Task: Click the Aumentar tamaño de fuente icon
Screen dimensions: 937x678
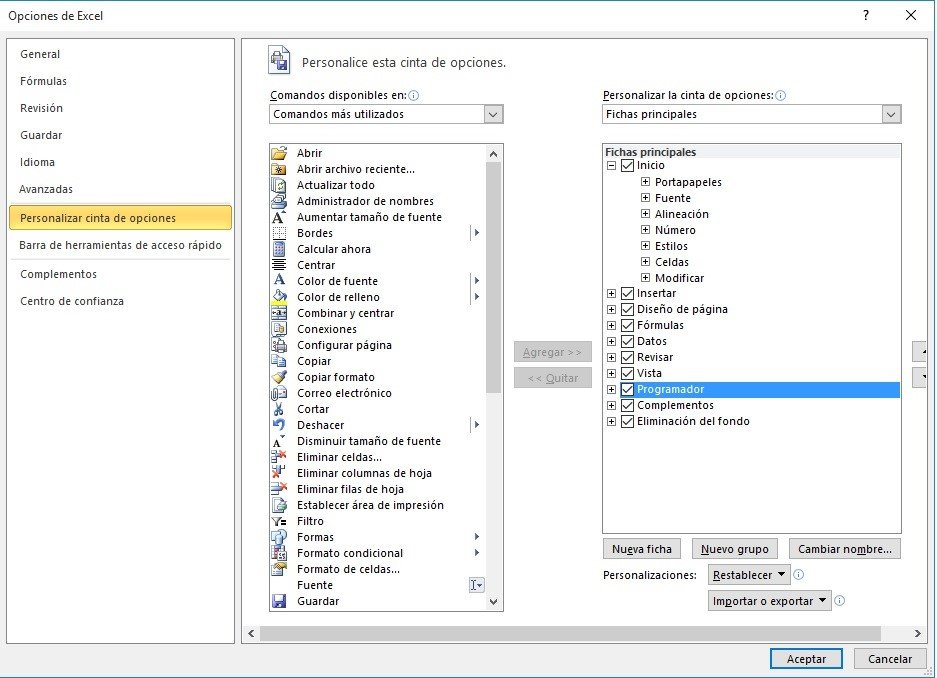Action: 279,217
